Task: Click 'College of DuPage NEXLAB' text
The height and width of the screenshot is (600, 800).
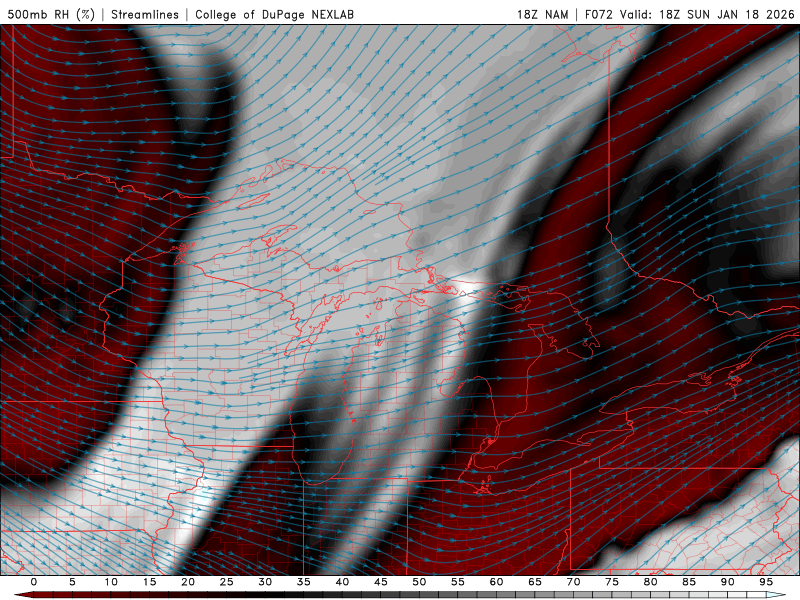Action: click(x=274, y=14)
